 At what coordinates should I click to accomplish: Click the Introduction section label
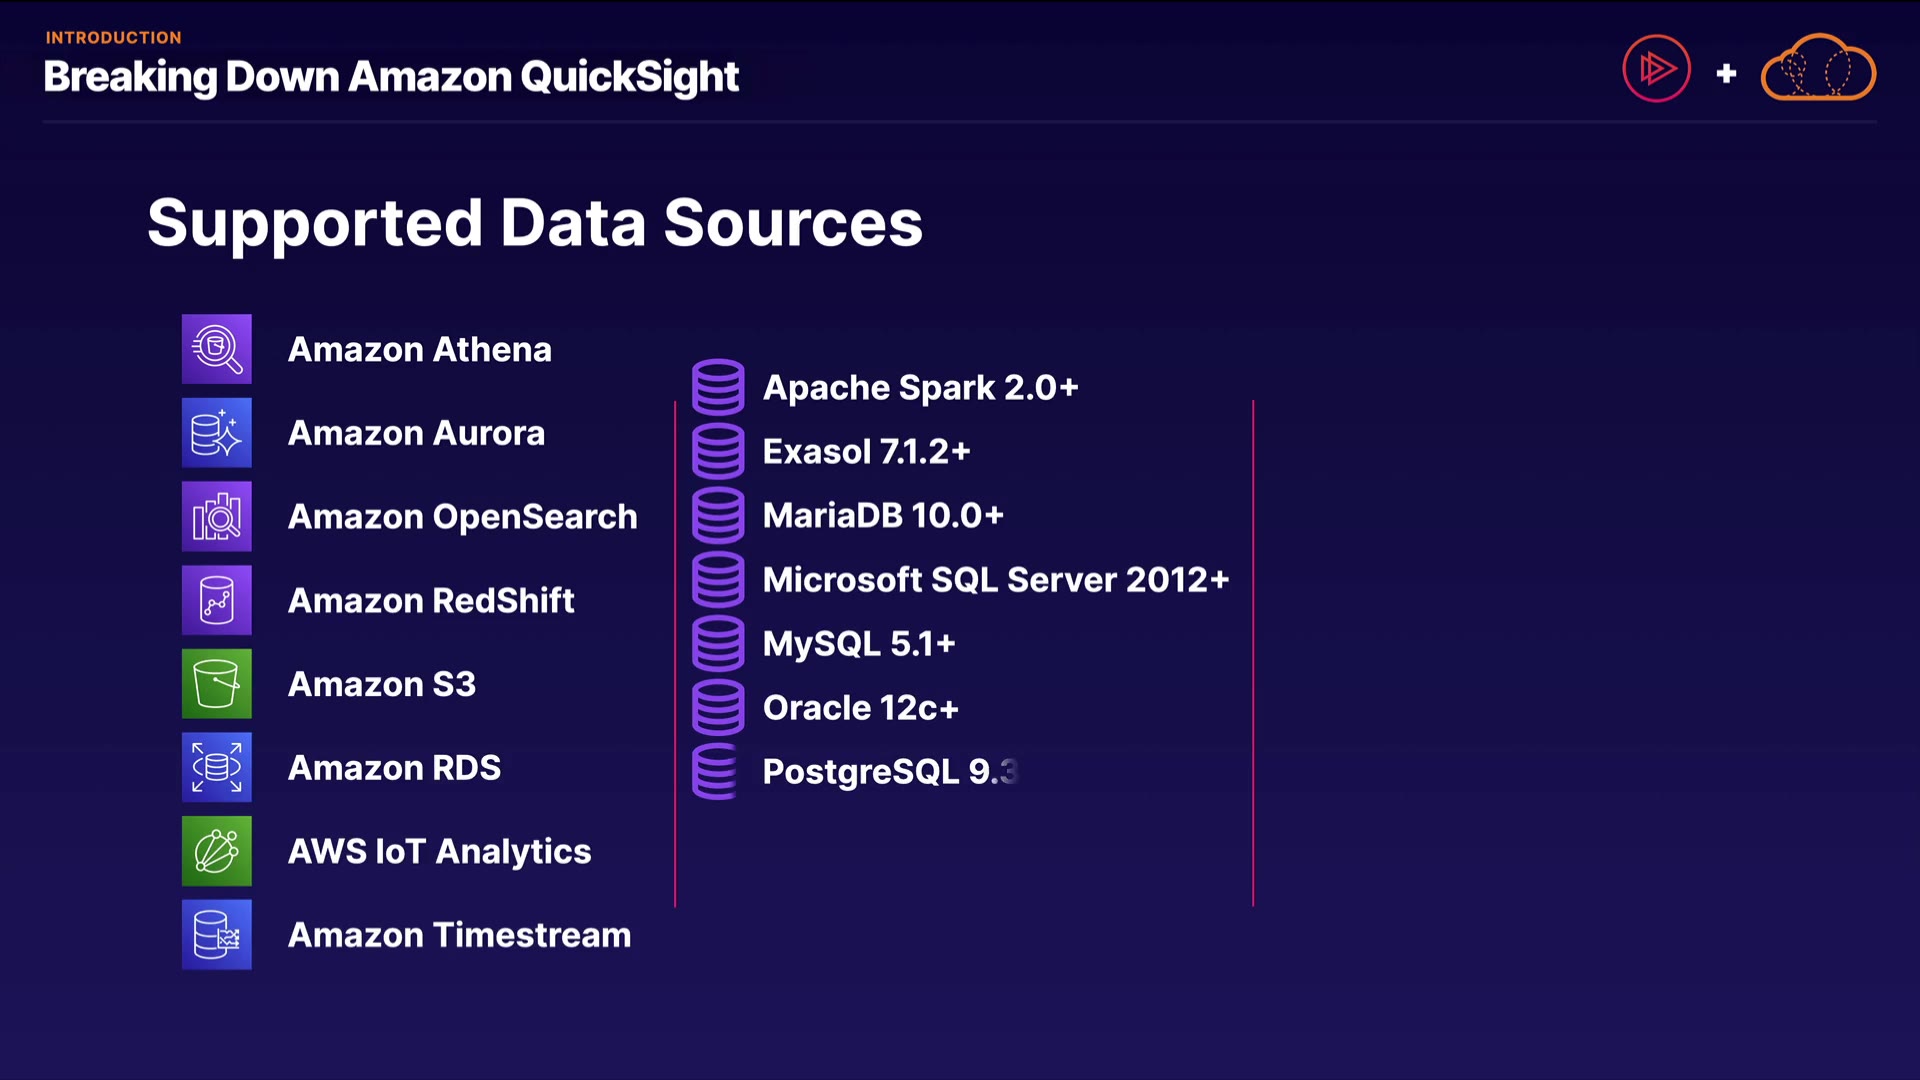pos(113,38)
